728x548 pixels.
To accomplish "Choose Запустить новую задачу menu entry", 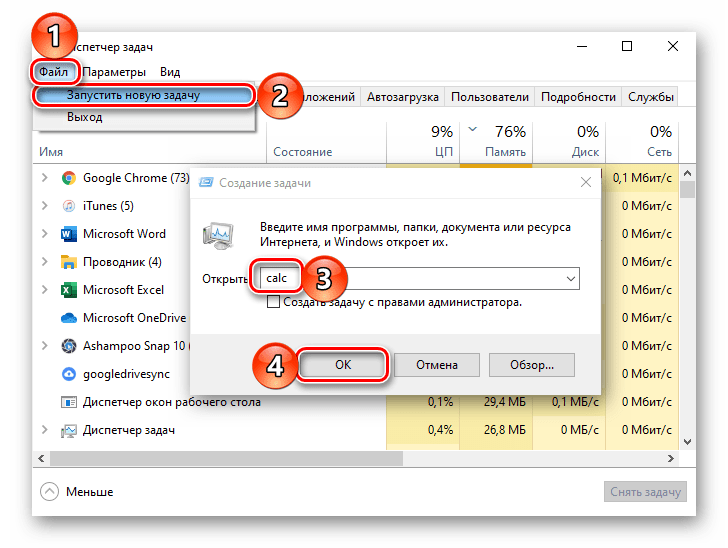I will (x=144, y=95).
